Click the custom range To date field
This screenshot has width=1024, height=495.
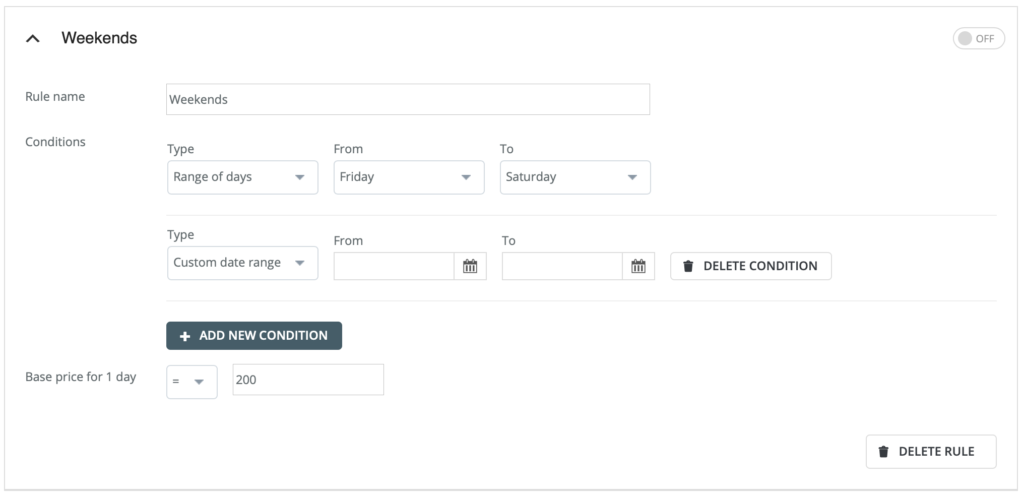point(563,266)
